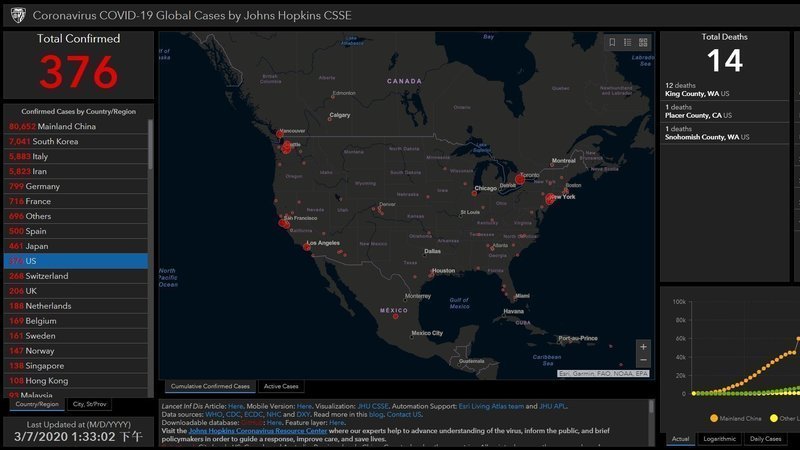Click the Los Angeles case circle on map
800x450 pixels.
point(307,247)
